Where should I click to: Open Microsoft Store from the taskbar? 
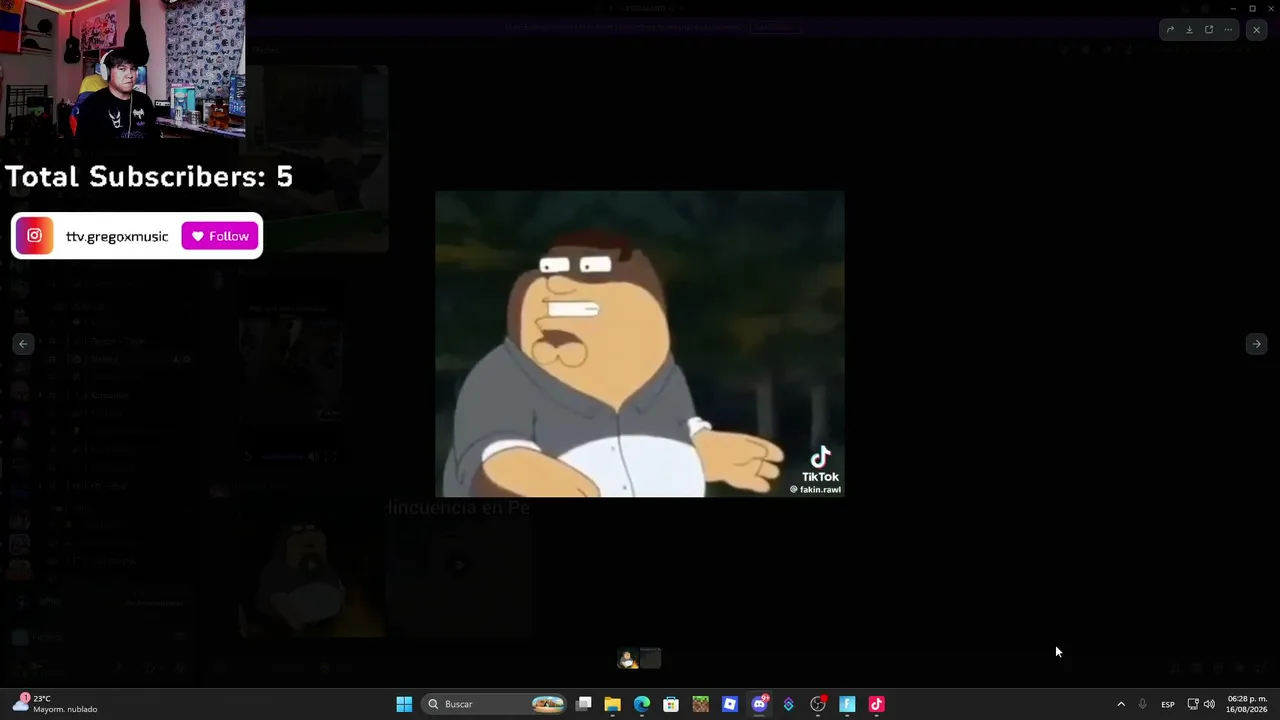tap(671, 704)
